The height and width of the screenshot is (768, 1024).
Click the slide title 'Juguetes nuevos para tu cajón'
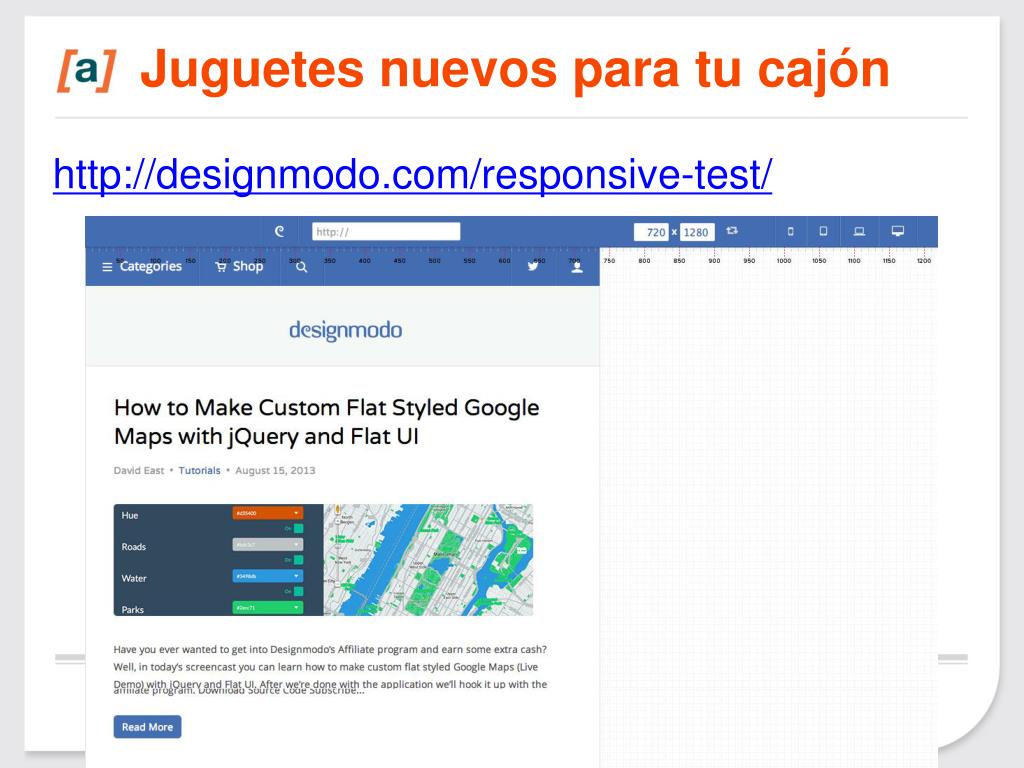pyautogui.click(x=515, y=71)
